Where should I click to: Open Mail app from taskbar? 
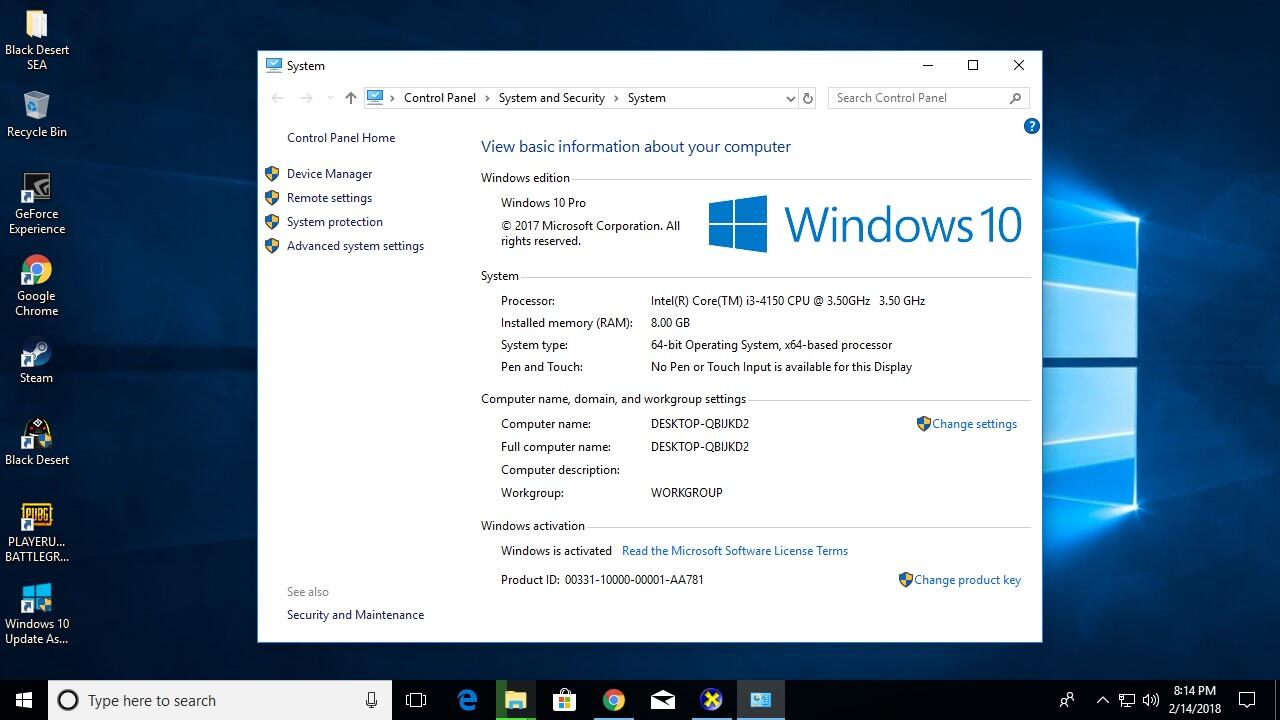click(x=663, y=700)
